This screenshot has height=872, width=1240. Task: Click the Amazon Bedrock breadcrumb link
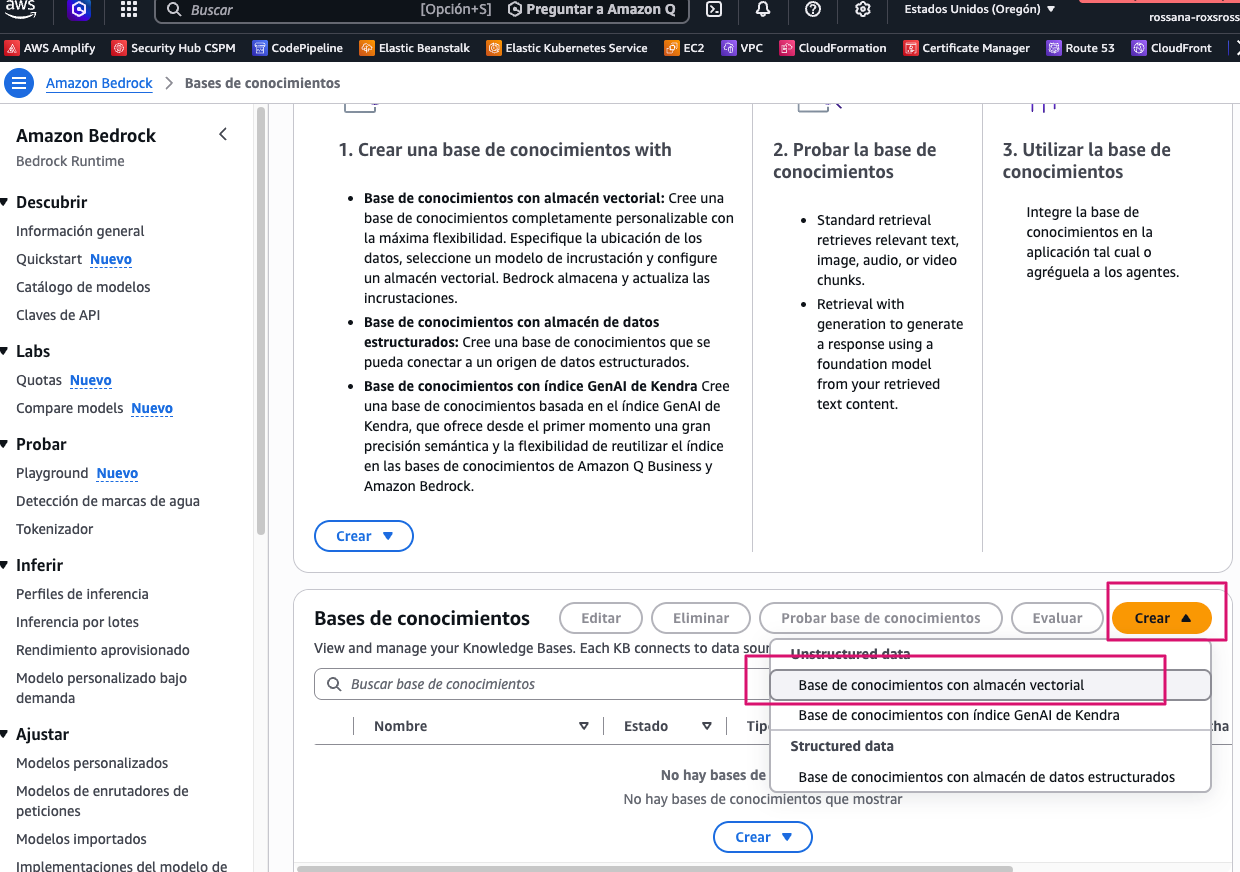click(99, 84)
